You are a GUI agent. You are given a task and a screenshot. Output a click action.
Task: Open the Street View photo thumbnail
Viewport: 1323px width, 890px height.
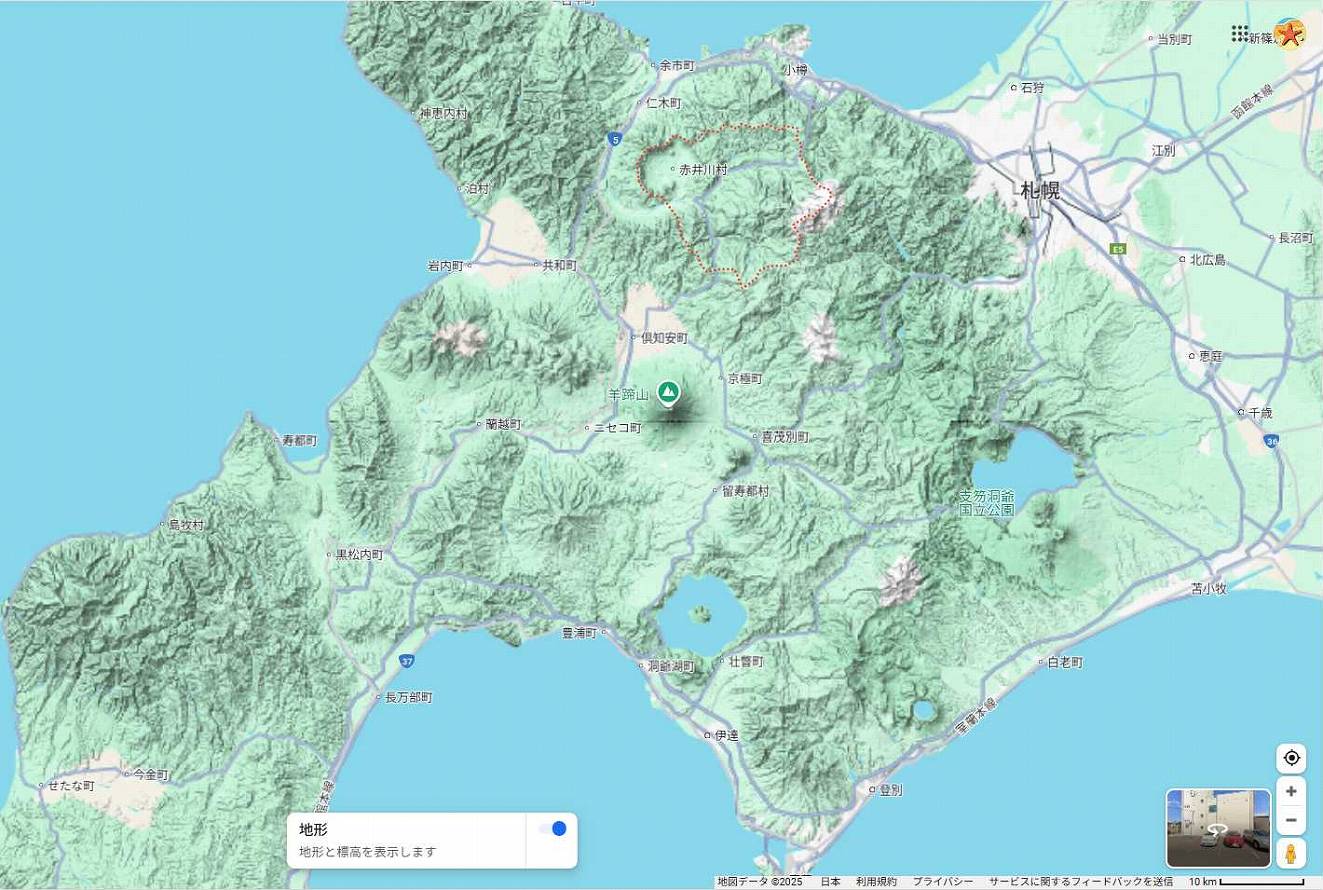pos(1218,828)
